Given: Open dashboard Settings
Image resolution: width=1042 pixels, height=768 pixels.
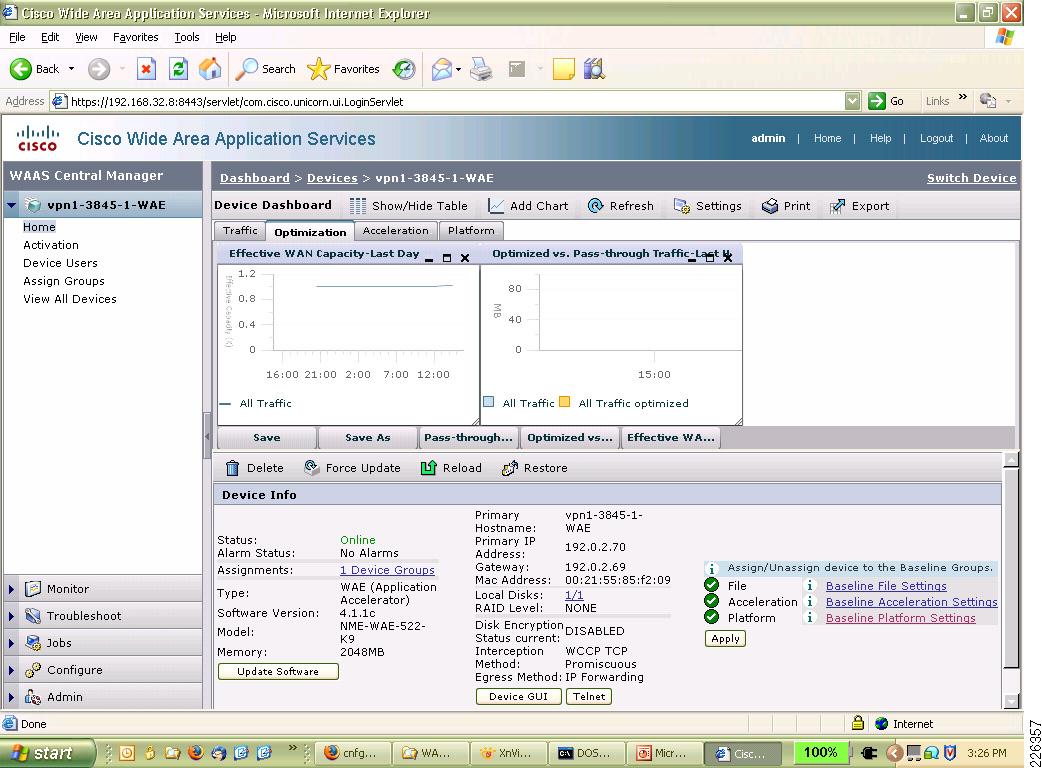Looking at the screenshot, I should coord(708,206).
